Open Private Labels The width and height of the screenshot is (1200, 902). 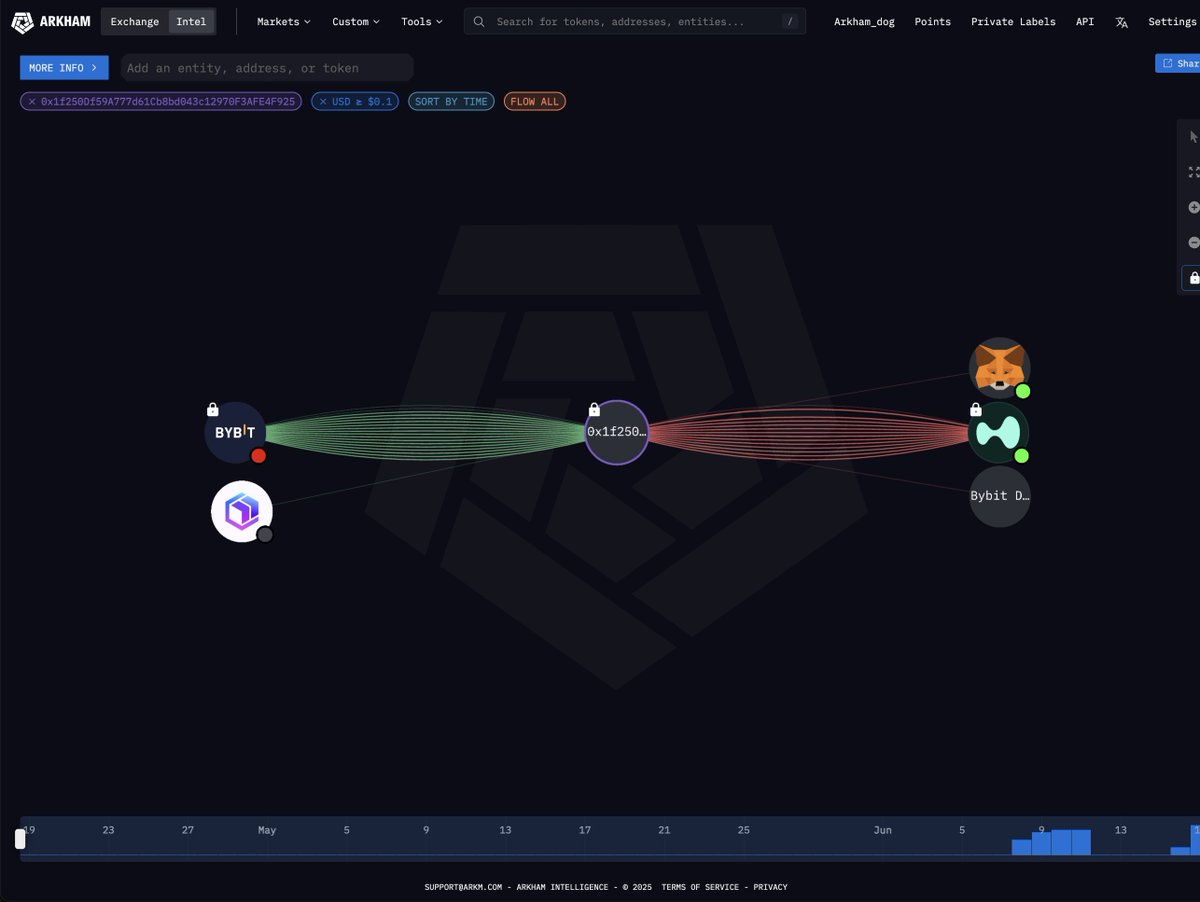pyautogui.click(x=1013, y=22)
